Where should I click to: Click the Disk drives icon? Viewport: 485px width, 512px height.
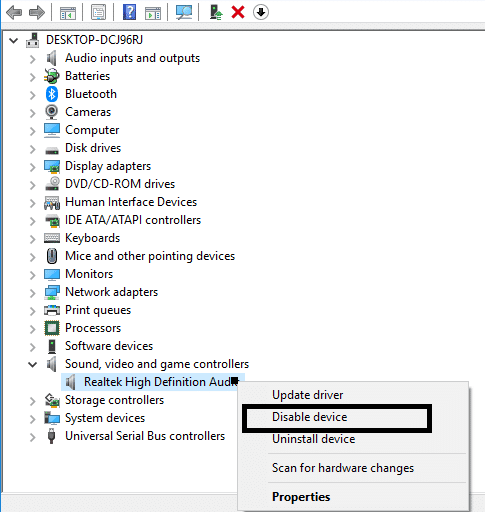click(52, 151)
